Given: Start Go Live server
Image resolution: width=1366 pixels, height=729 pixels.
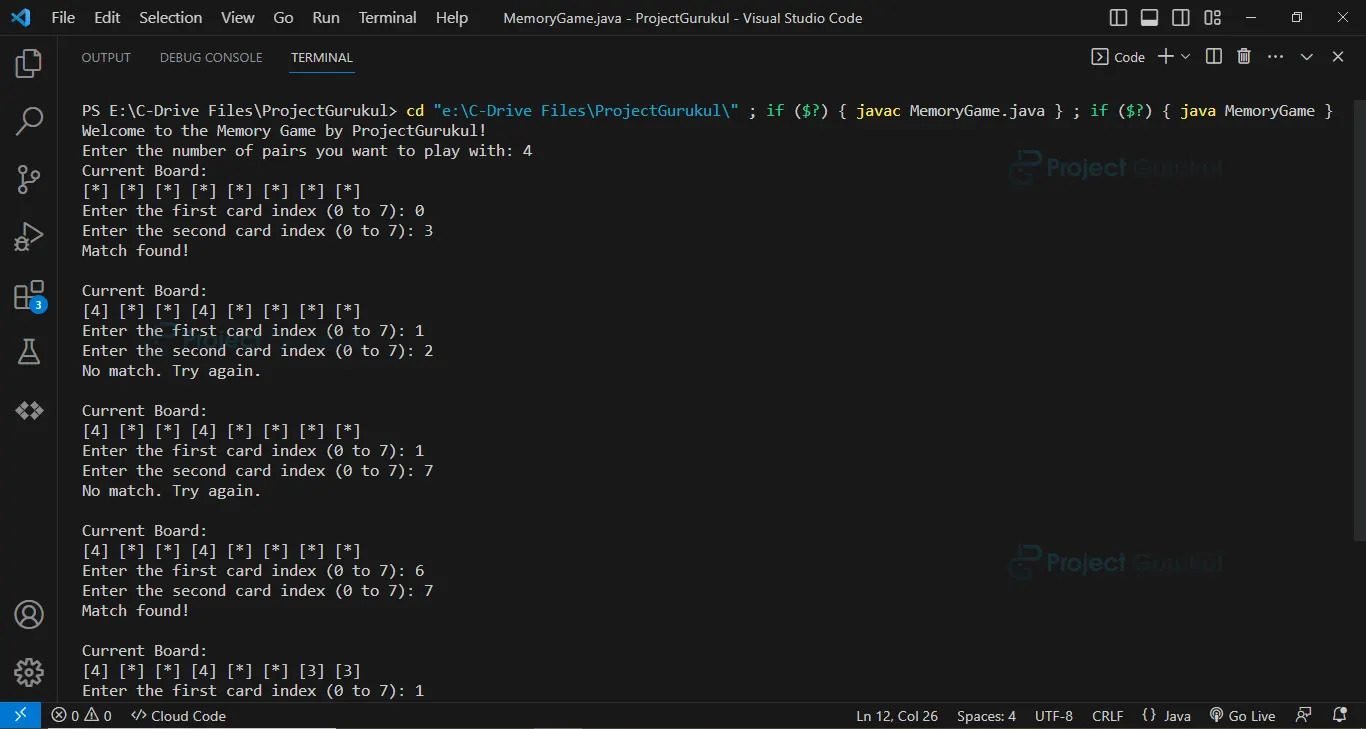Looking at the screenshot, I should tap(1243, 716).
